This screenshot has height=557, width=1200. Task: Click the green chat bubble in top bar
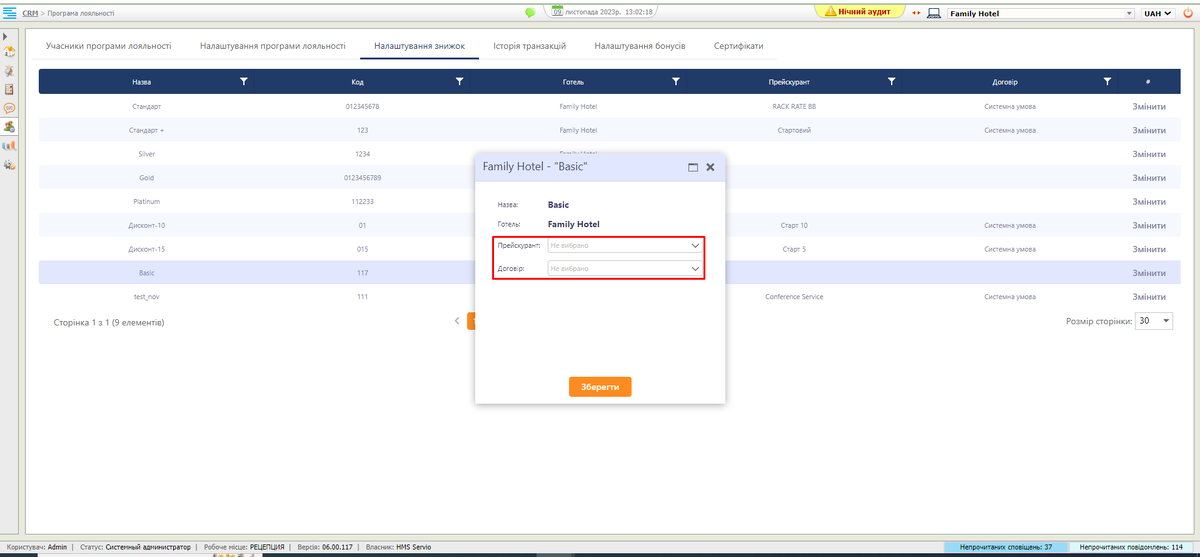tap(530, 13)
